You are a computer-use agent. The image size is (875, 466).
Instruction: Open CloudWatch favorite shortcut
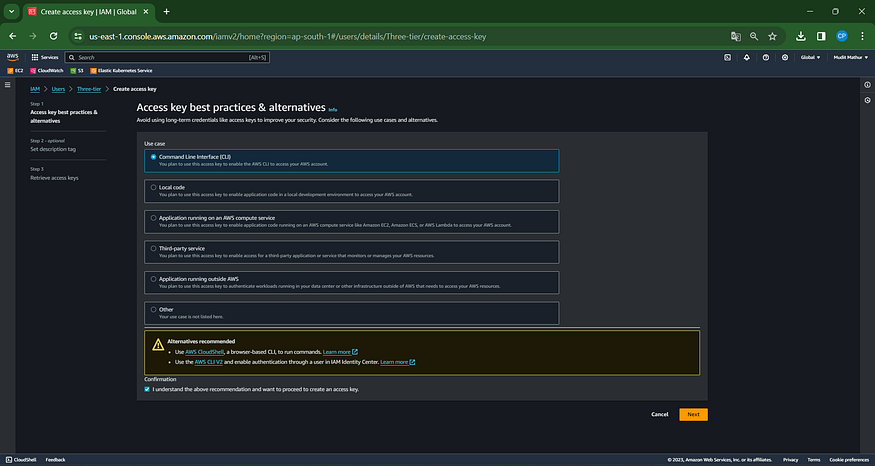47,71
